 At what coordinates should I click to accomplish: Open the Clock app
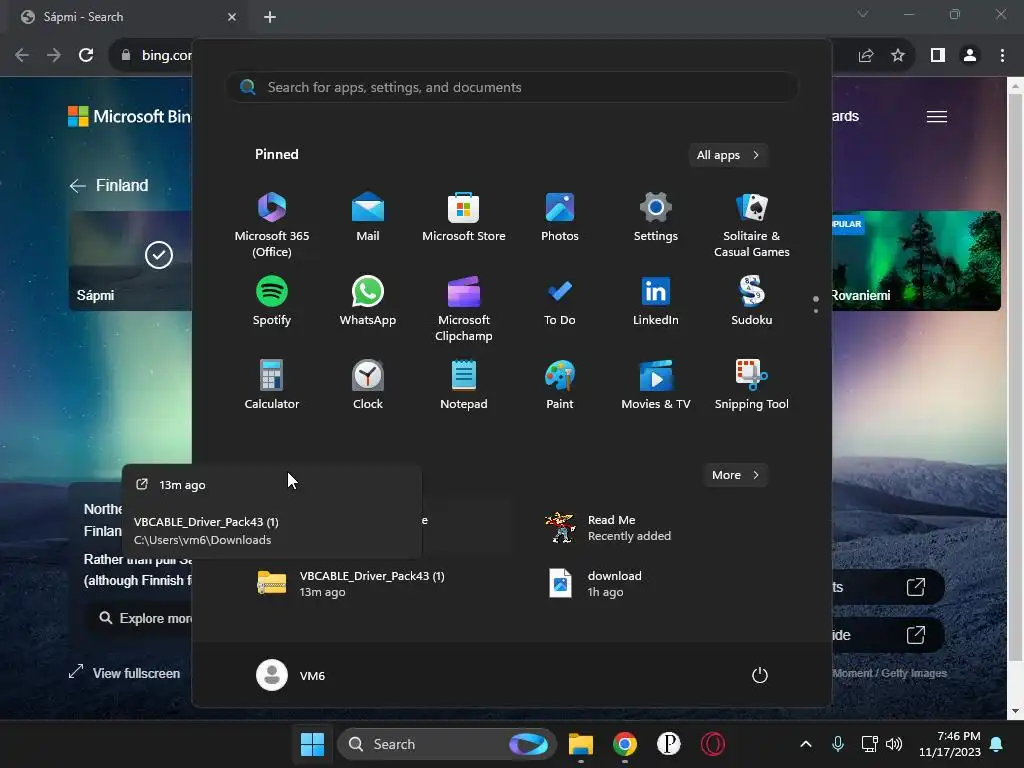click(x=368, y=385)
